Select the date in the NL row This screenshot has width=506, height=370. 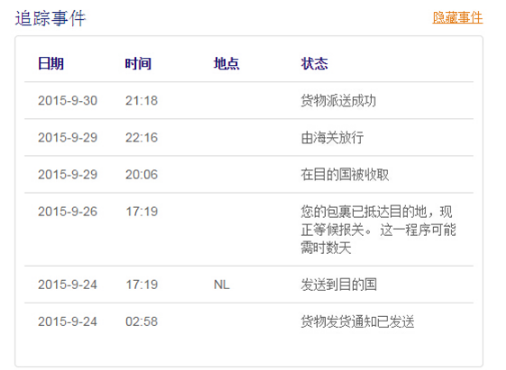[x=68, y=285]
